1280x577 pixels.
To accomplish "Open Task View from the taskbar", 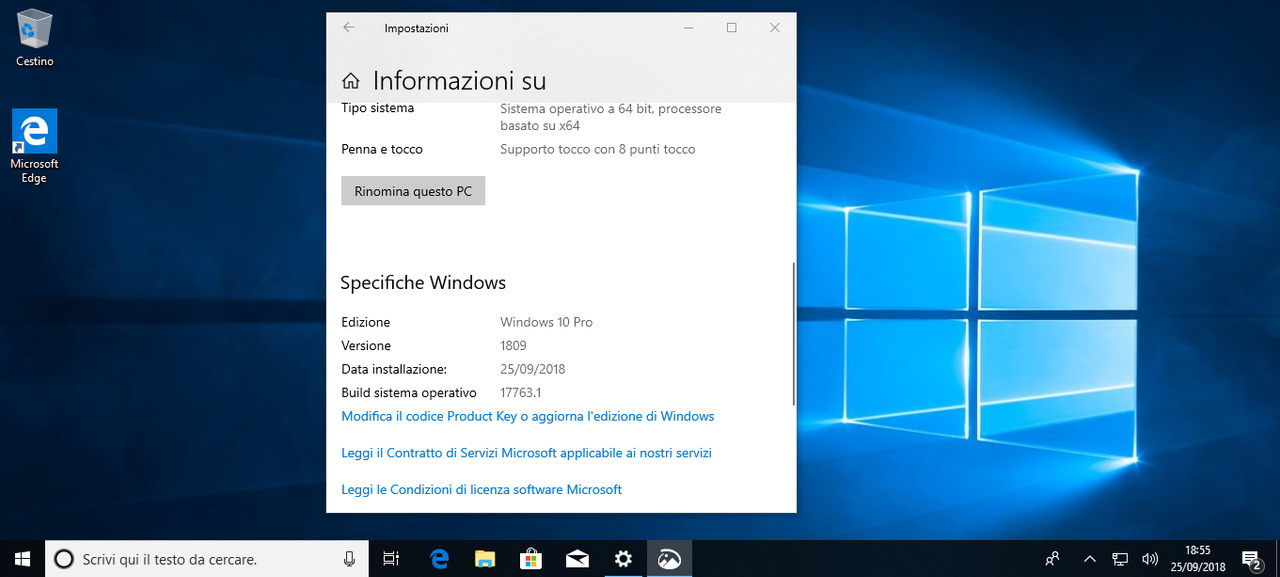I will tap(392, 560).
